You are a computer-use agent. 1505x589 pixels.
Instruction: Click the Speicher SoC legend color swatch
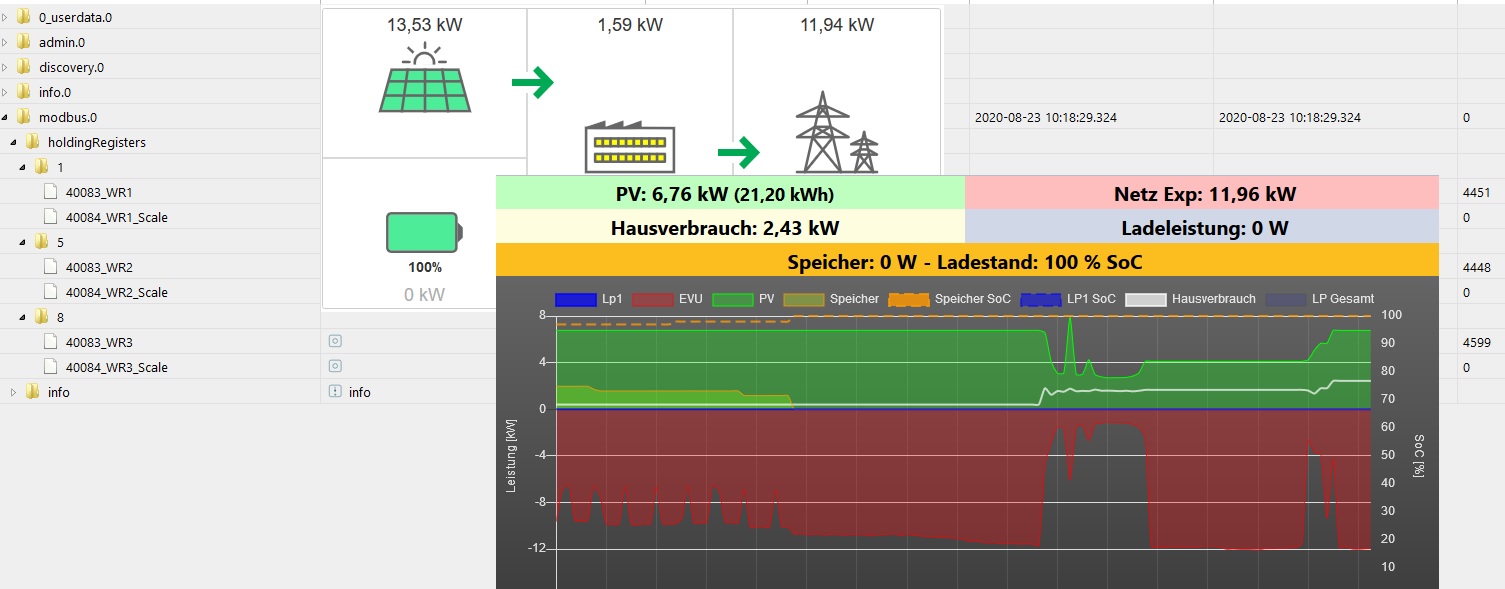pyautogui.click(x=908, y=299)
